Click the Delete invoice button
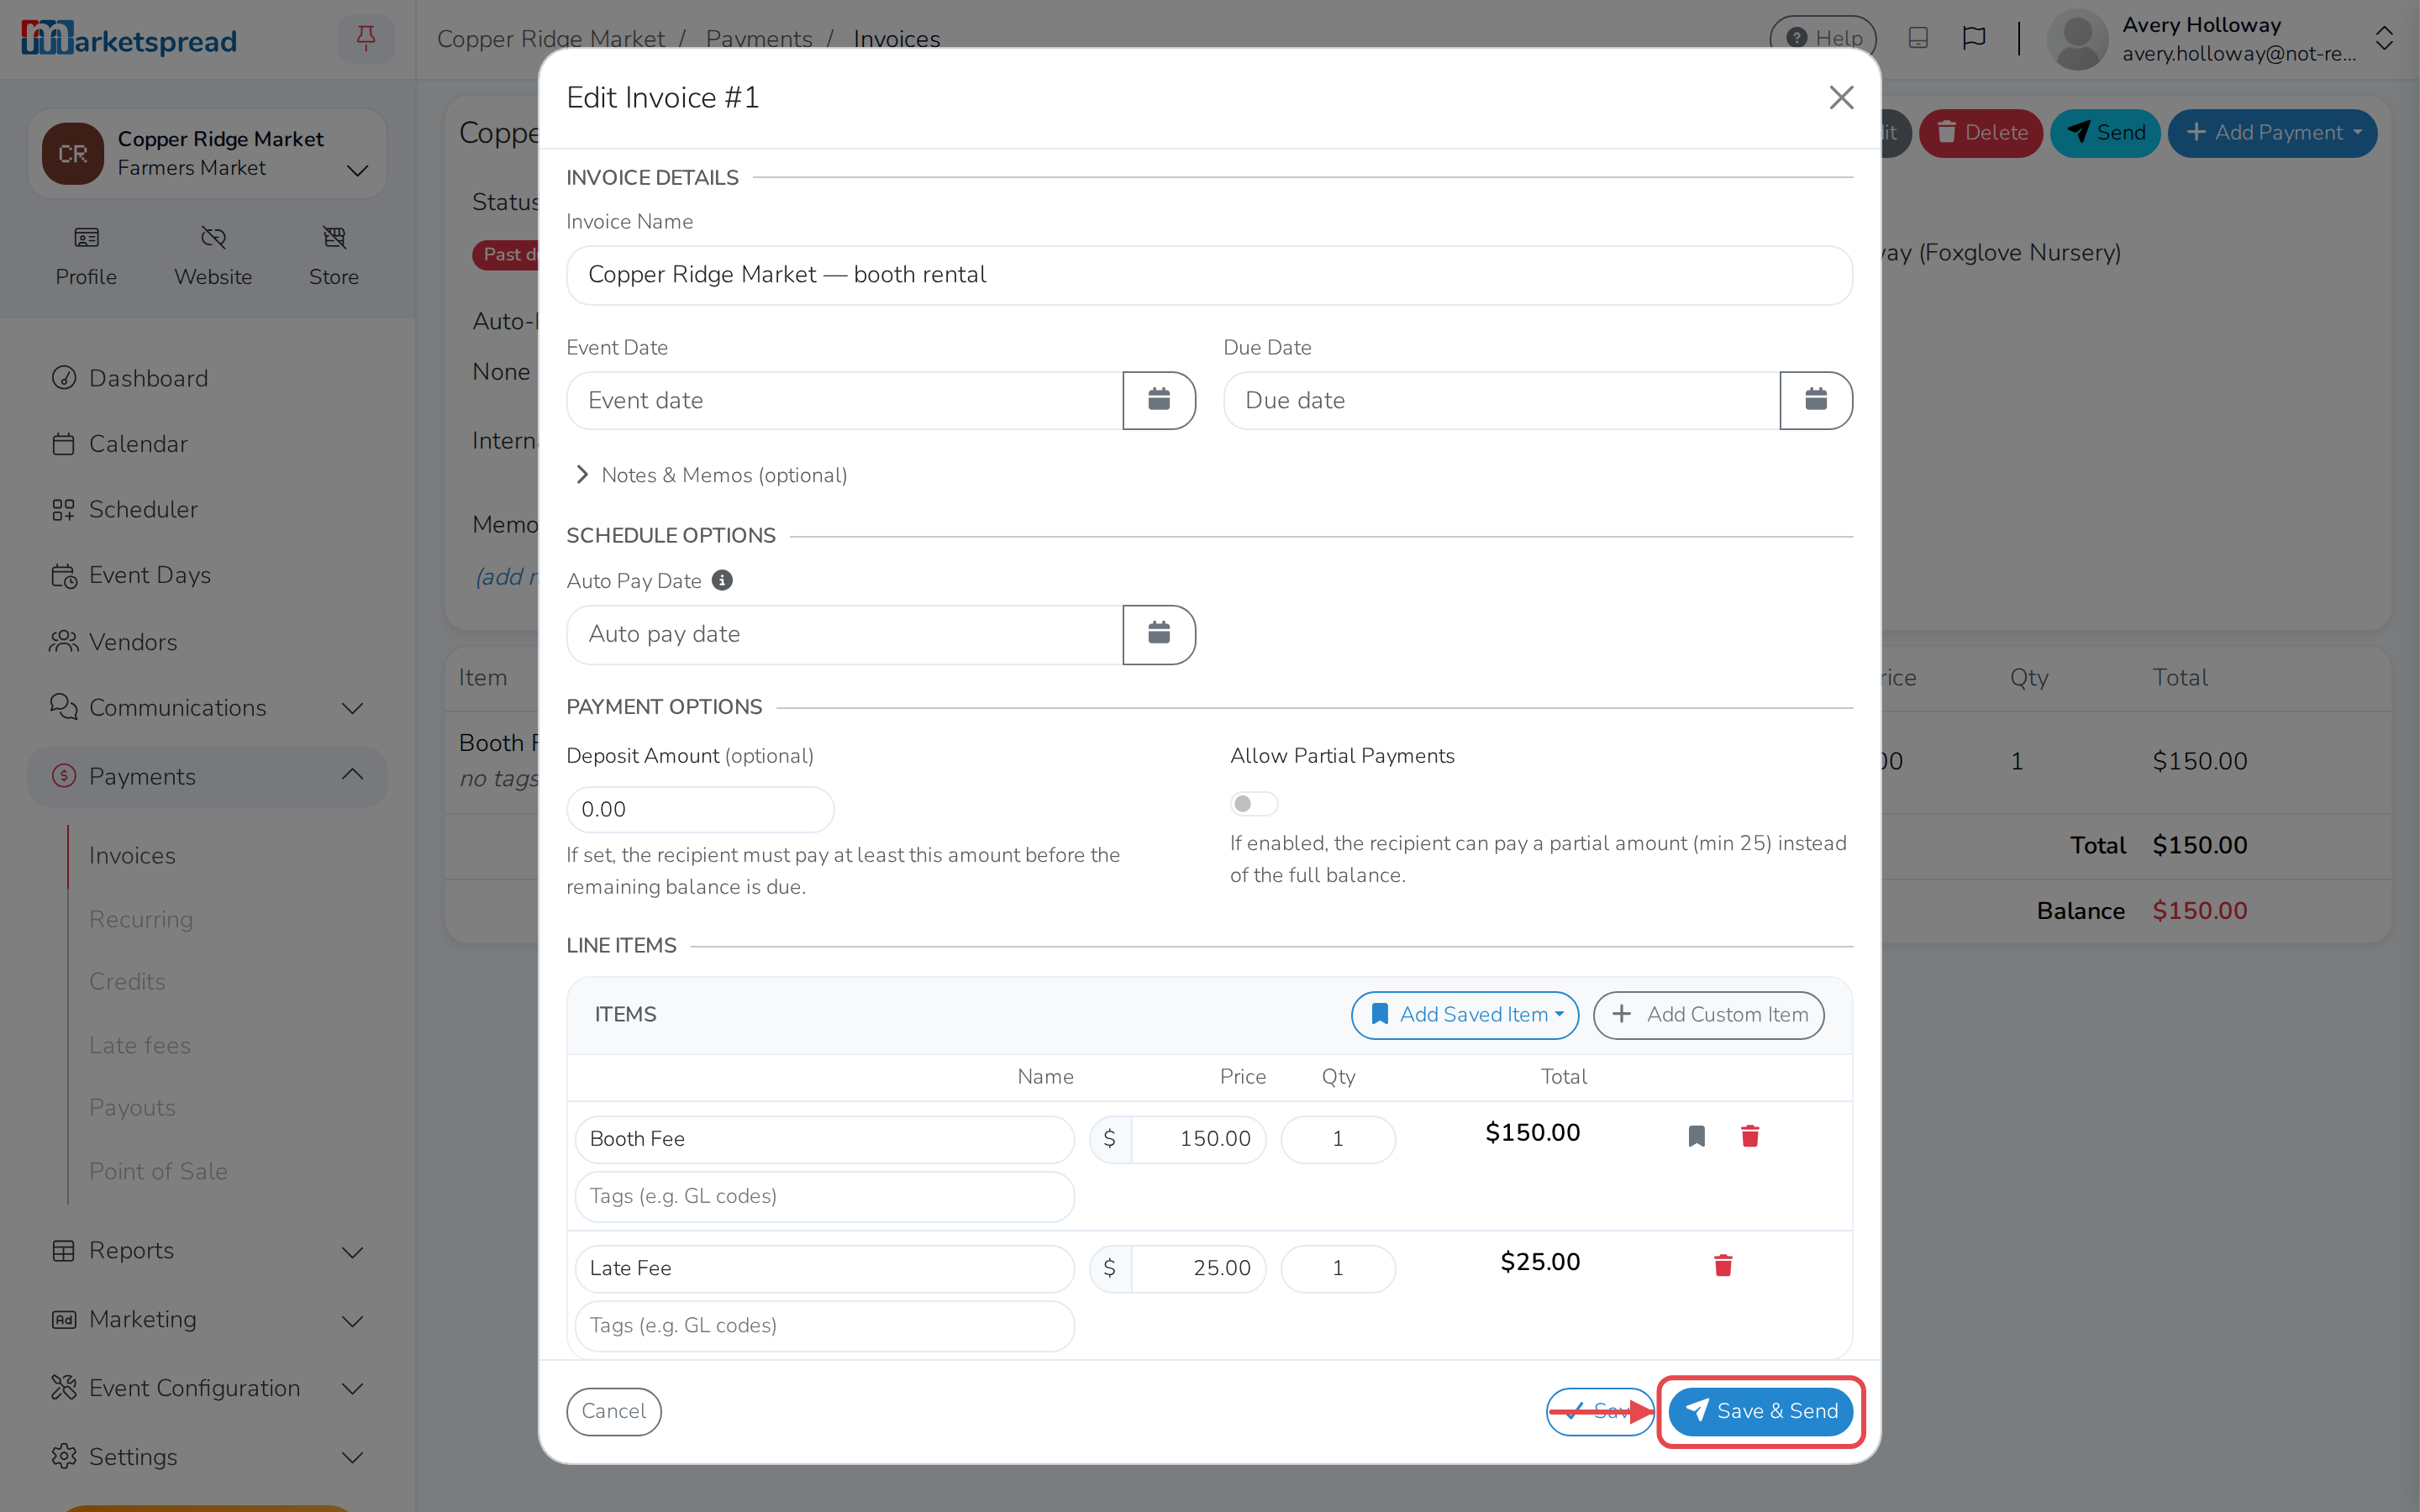Screen dimensions: 2420x1512 click(x=1980, y=132)
